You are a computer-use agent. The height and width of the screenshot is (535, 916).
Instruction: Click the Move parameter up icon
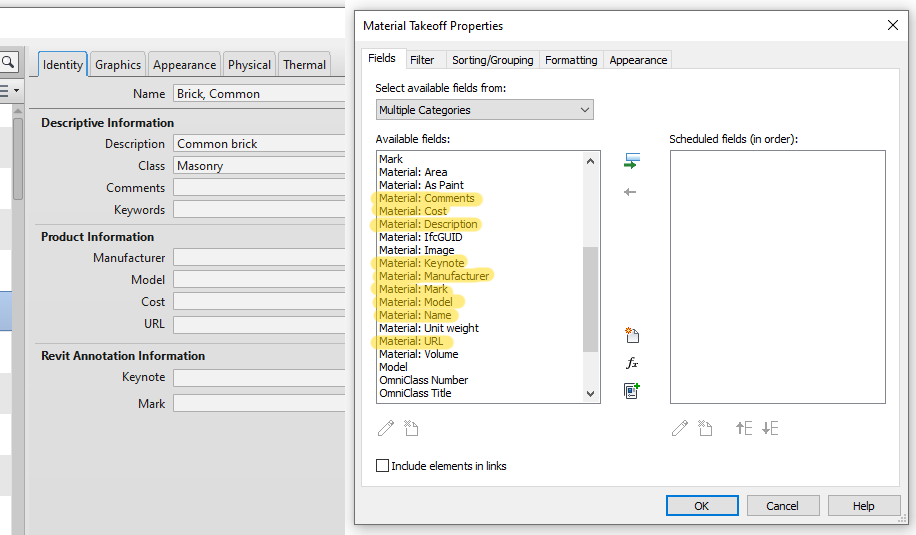click(744, 428)
